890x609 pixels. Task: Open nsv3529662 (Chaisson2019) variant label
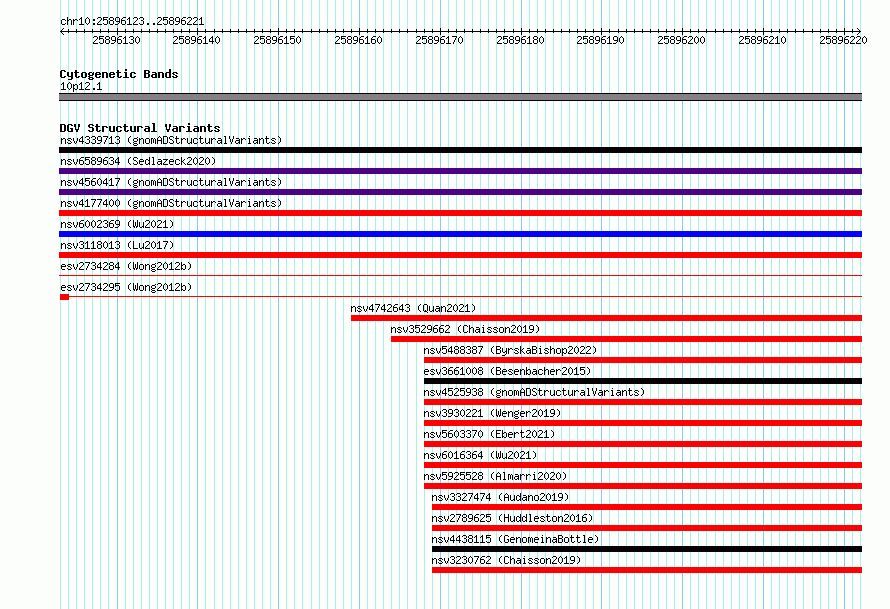click(x=465, y=329)
